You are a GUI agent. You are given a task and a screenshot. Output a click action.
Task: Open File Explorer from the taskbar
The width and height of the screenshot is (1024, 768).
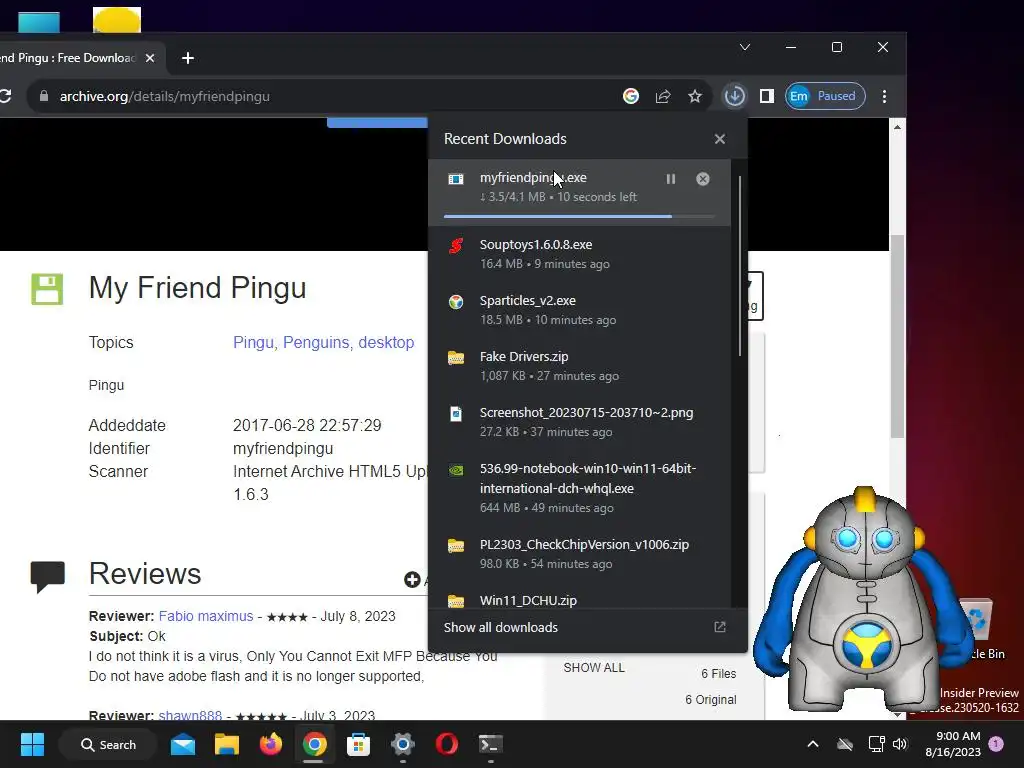(227, 744)
